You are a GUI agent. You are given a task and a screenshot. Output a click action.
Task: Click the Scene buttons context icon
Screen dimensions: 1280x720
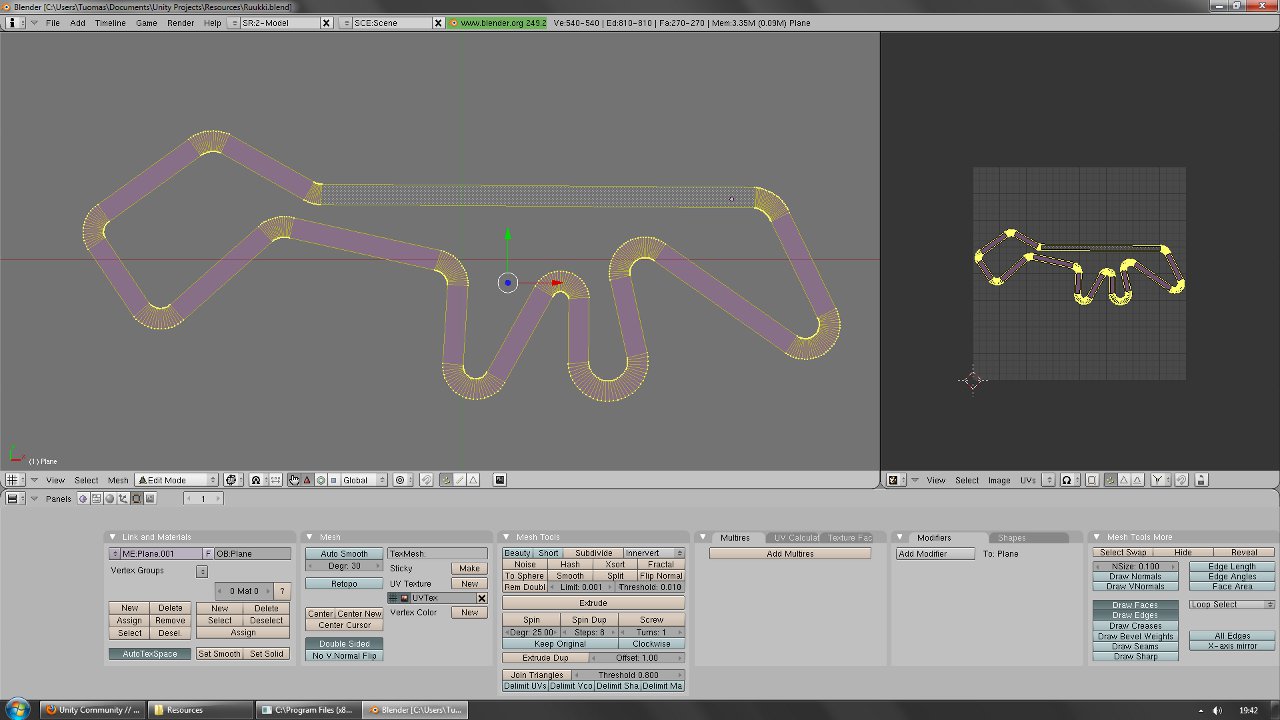click(x=151, y=499)
